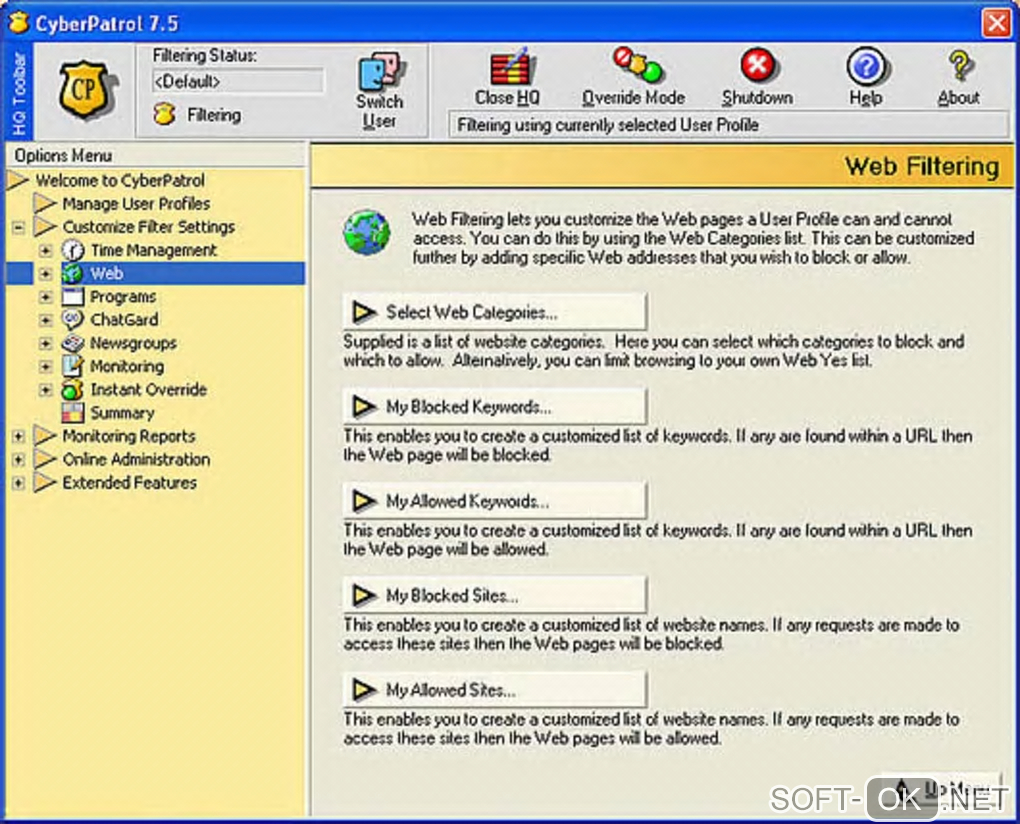Select the Newsgroups tree item
This screenshot has height=824, width=1020.
(x=133, y=343)
